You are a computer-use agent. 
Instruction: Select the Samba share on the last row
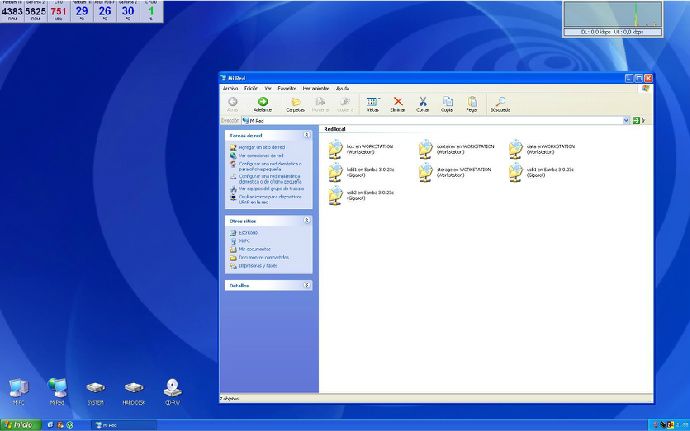361,195
